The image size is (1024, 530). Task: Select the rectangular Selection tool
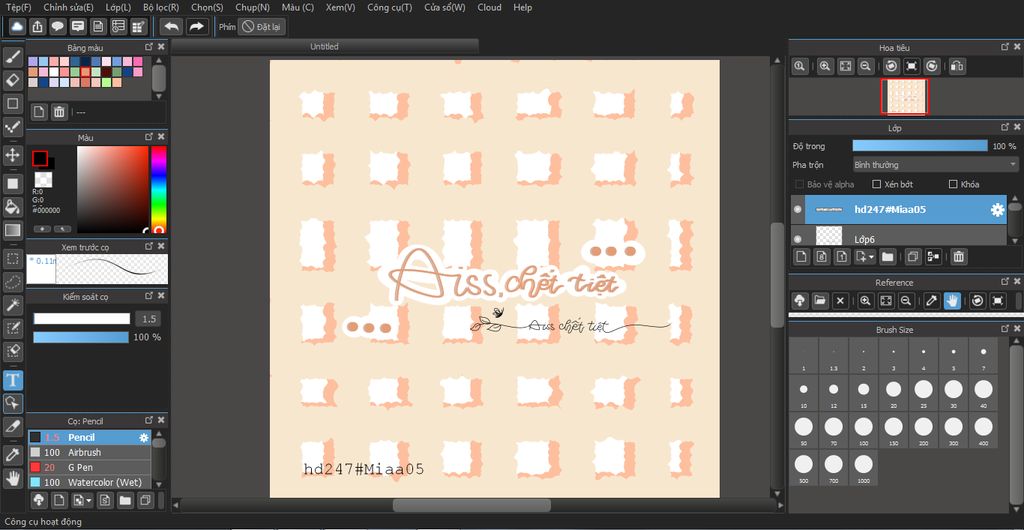pyautogui.click(x=12, y=258)
